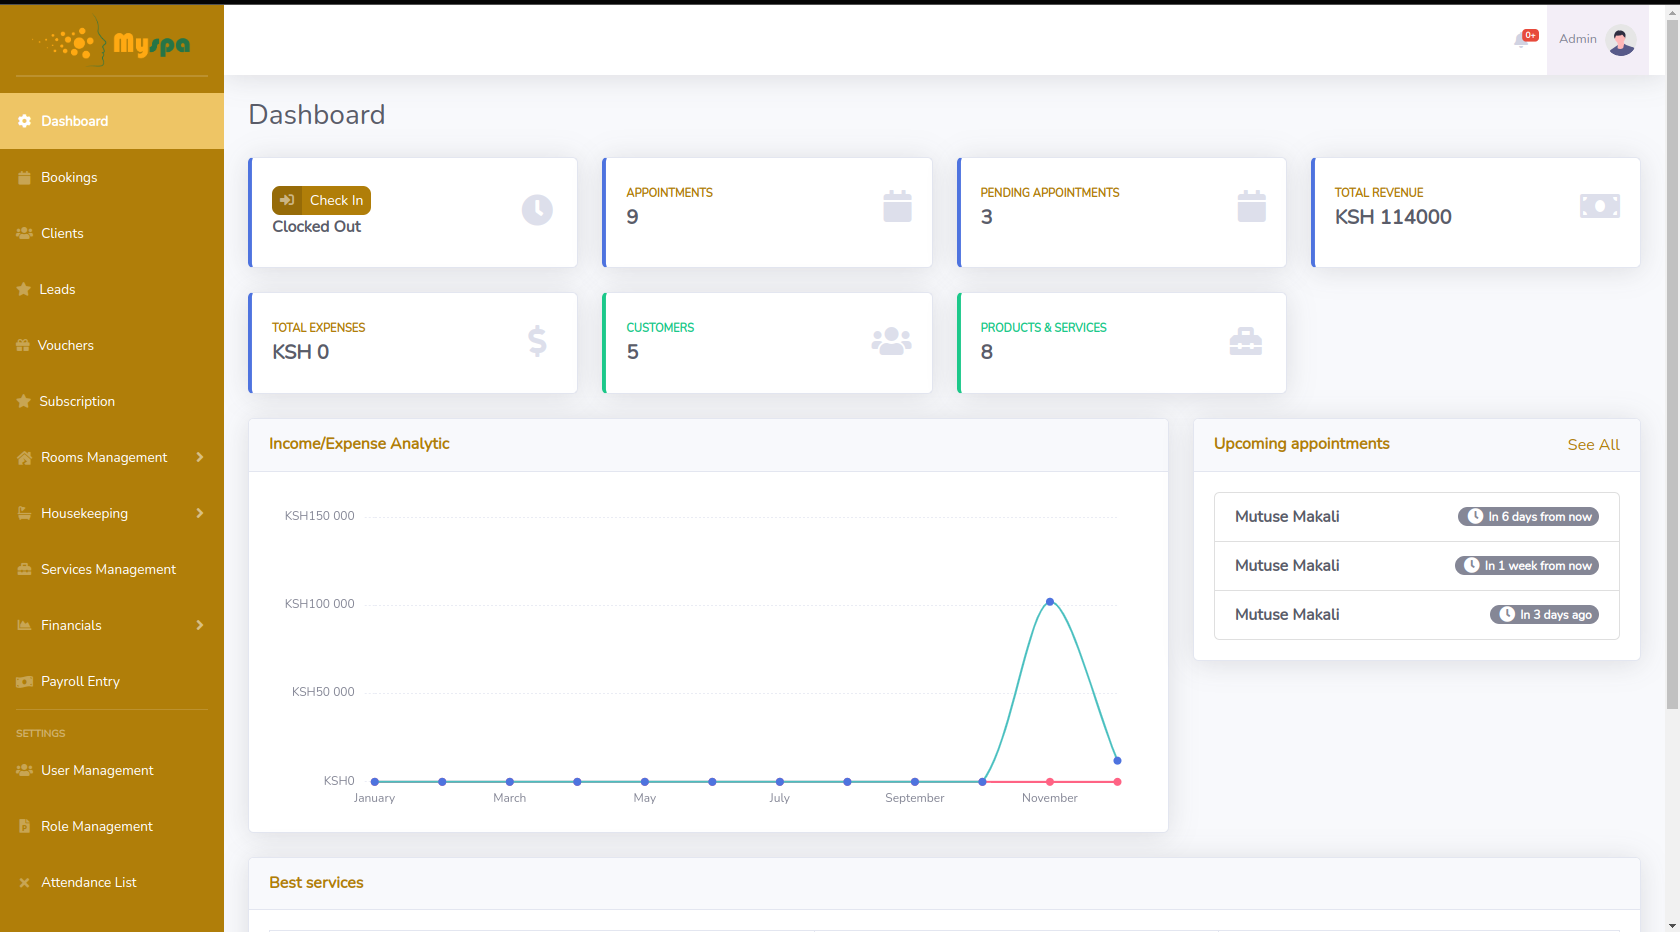Screen dimensions: 1680x932
Task: Click the calendar icon in Appointments card
Action: click(897, 207)
